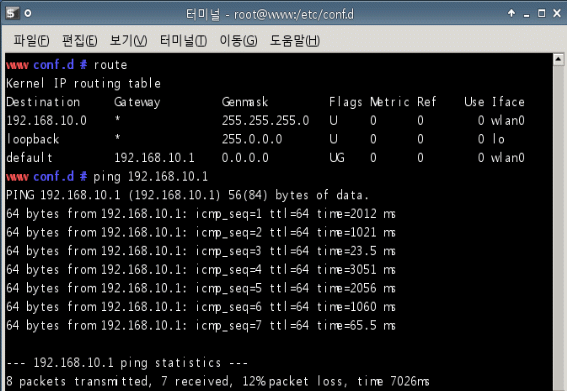This screenshot has width=567, height=391.
Task: Click the 'Metric' column header
Action: point(389,102)
